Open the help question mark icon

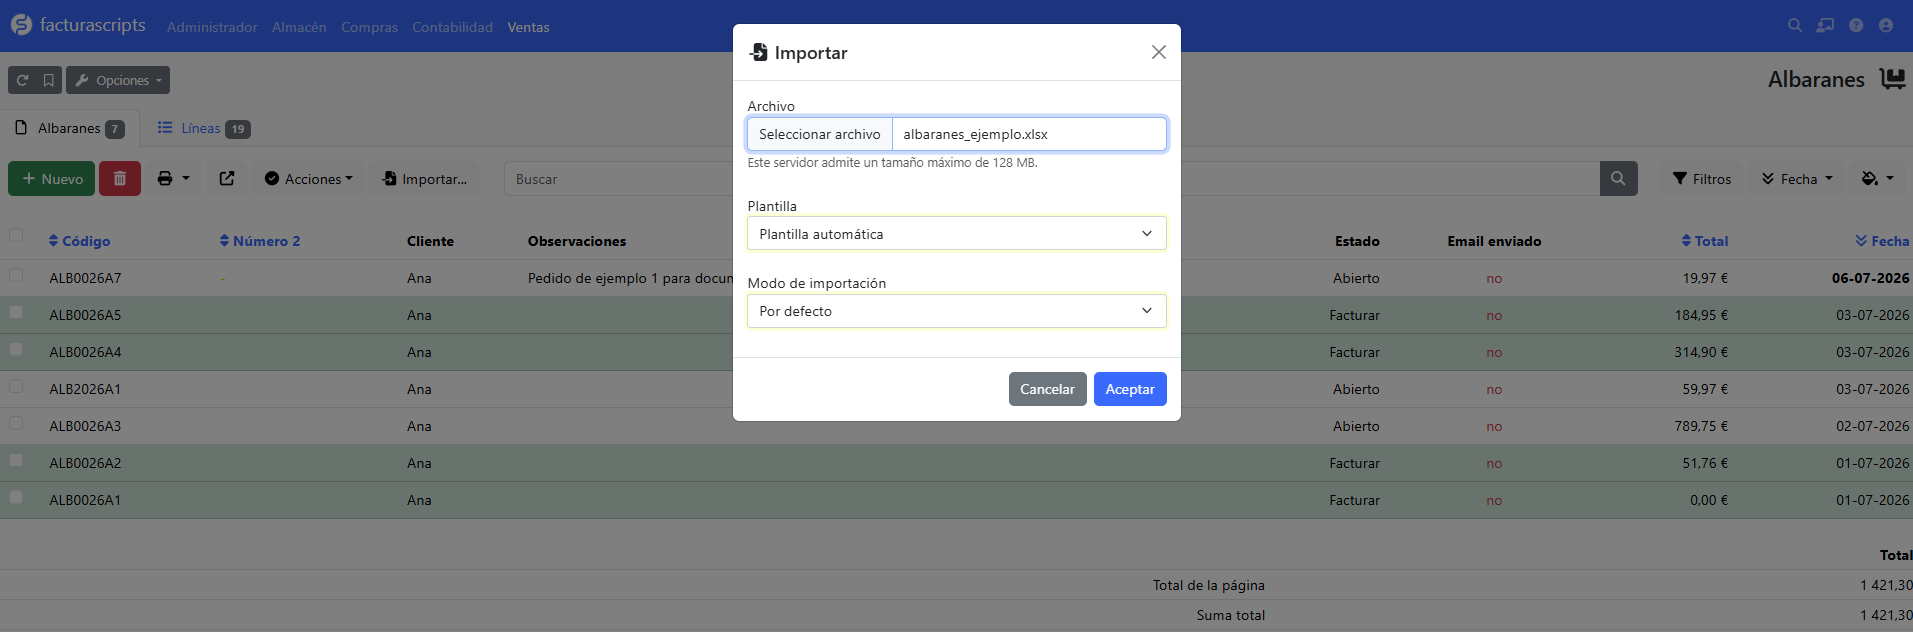[1856, 25]
